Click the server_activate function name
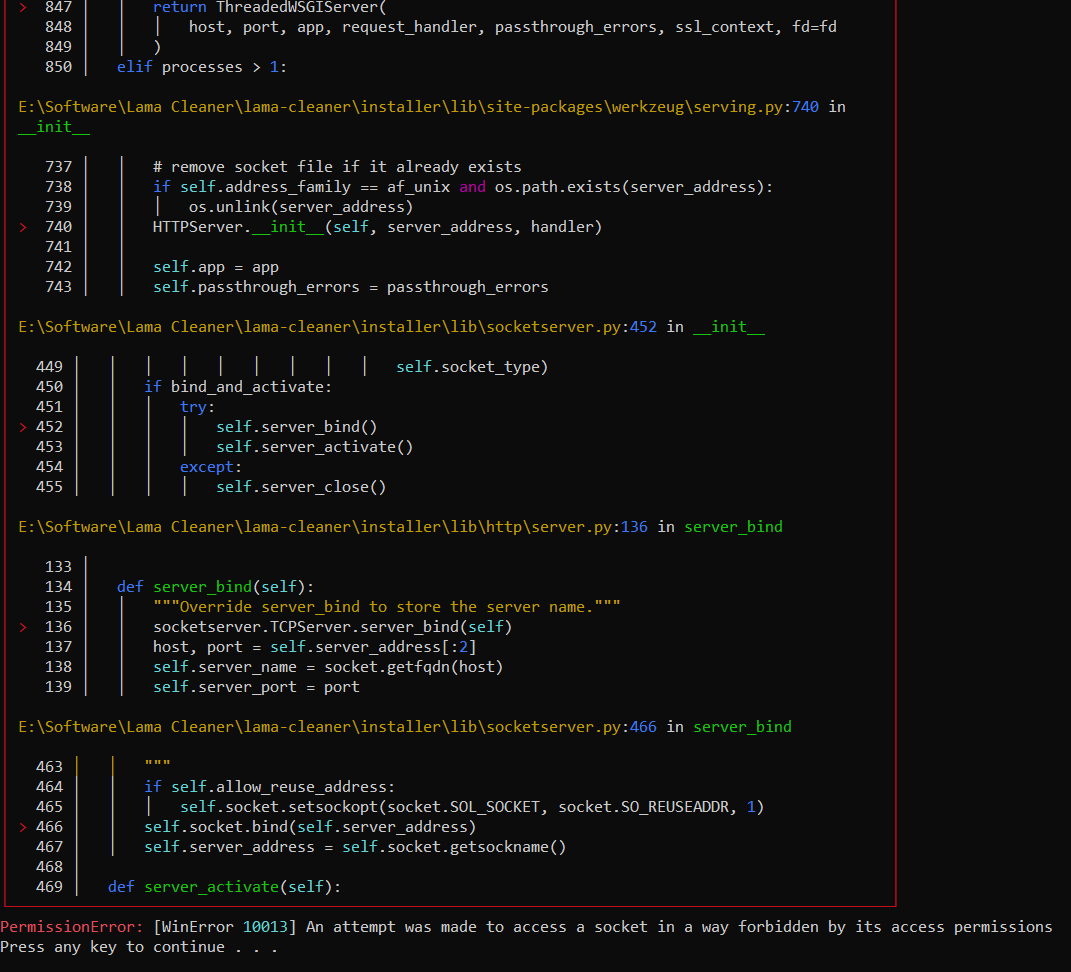Image resolution: width=1071 pixels, height=972 pixels. pyautogui.click(x=211, y=886)
